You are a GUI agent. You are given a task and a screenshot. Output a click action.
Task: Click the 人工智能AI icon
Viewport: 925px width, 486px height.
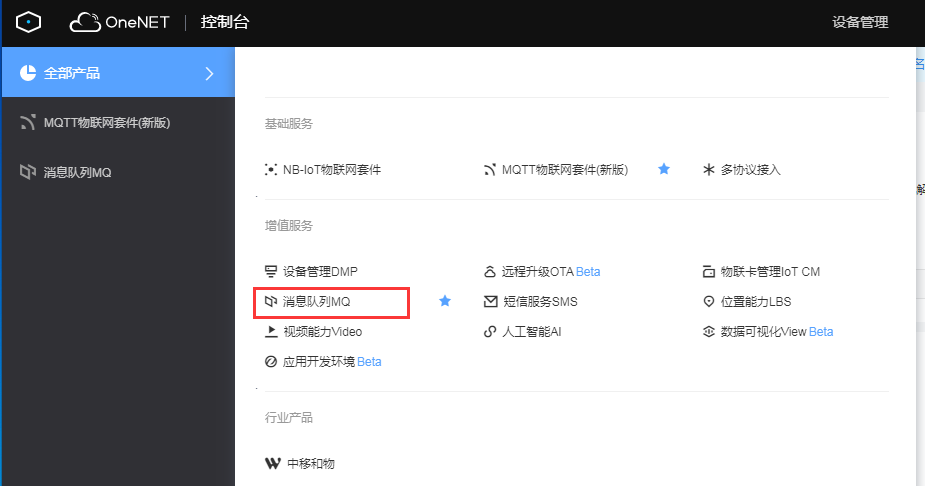click(490, 331)
